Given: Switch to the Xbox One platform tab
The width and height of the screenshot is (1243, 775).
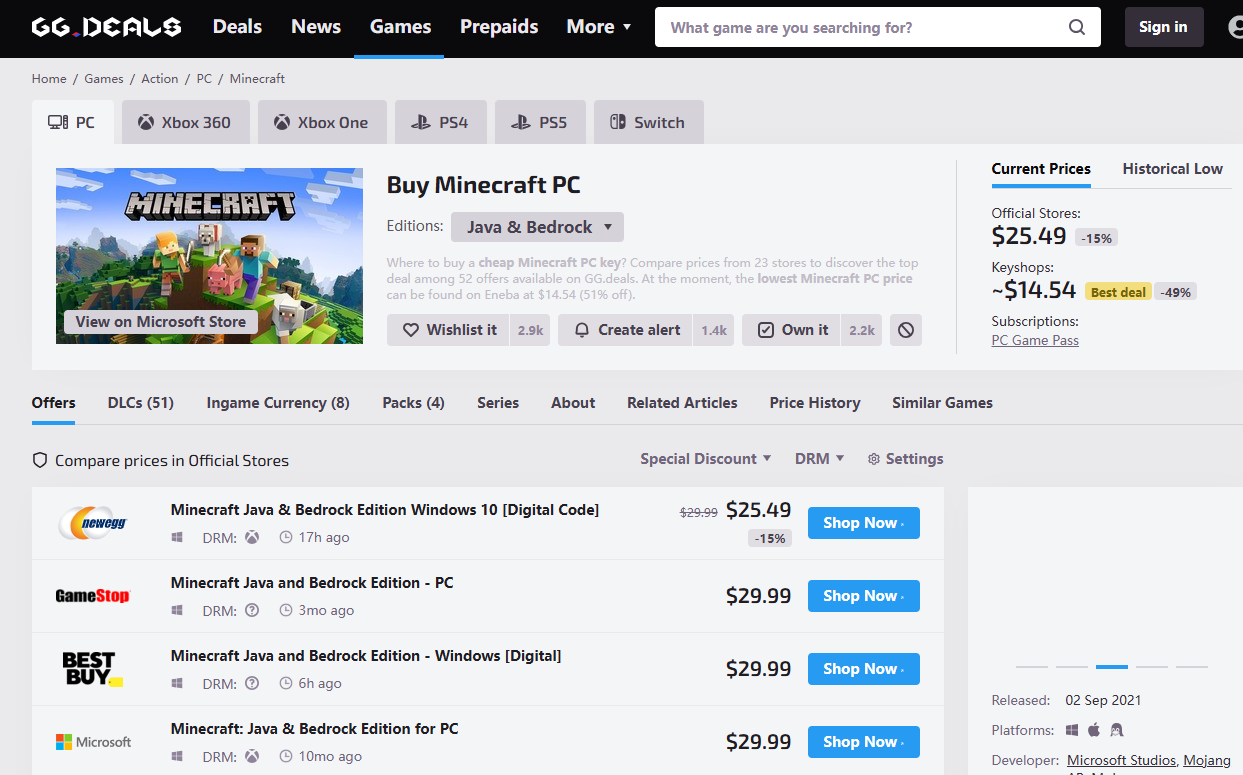Looking at the screenshot, I should [x=322, y=123].
